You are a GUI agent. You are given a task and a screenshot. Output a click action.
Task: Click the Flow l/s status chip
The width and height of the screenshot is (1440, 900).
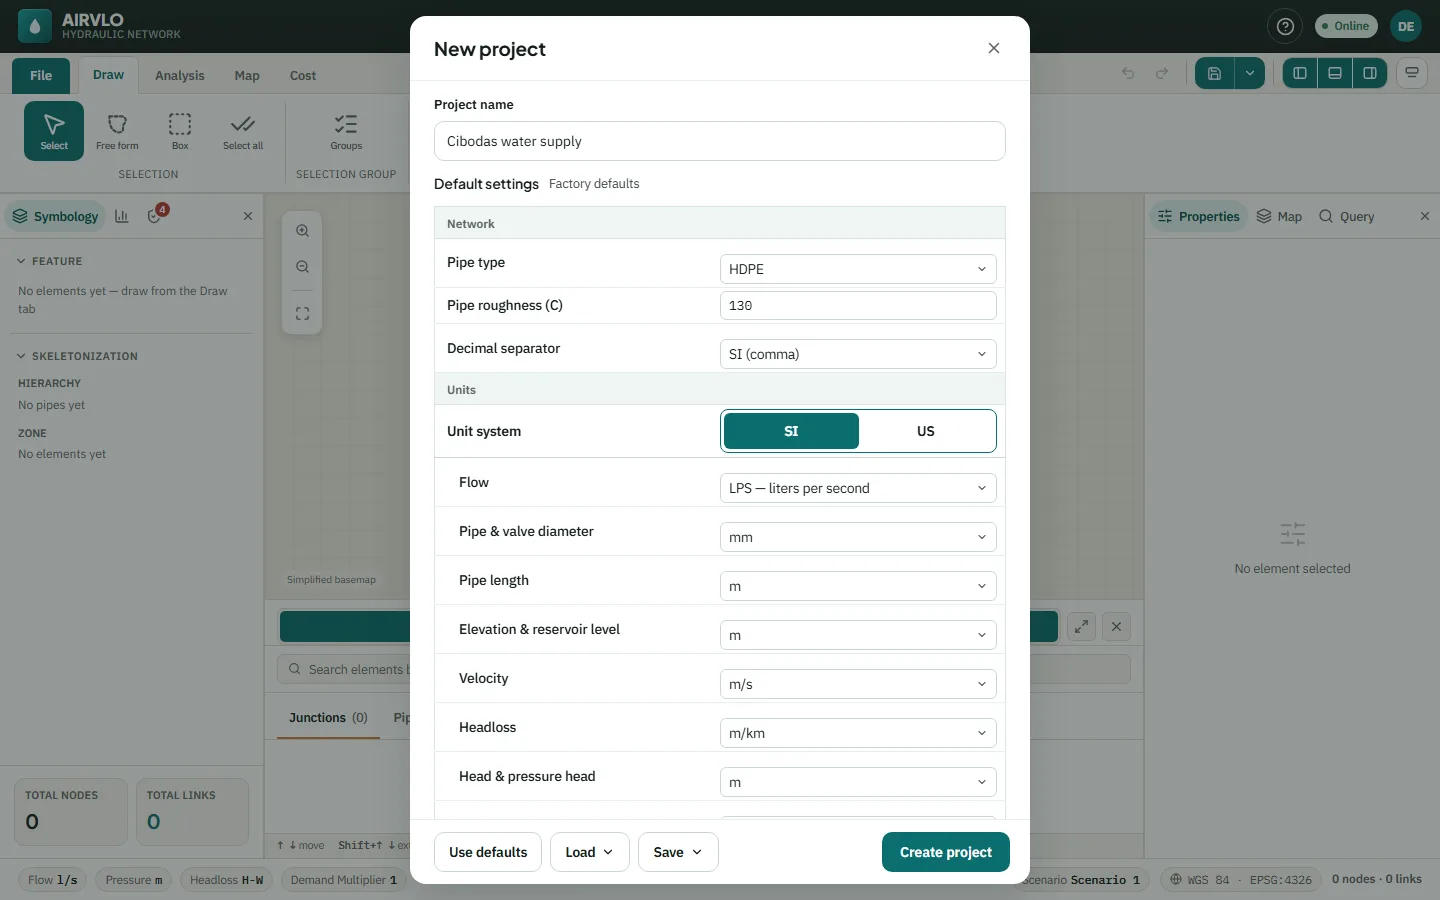pyautogui.click(x=53, y=880)
